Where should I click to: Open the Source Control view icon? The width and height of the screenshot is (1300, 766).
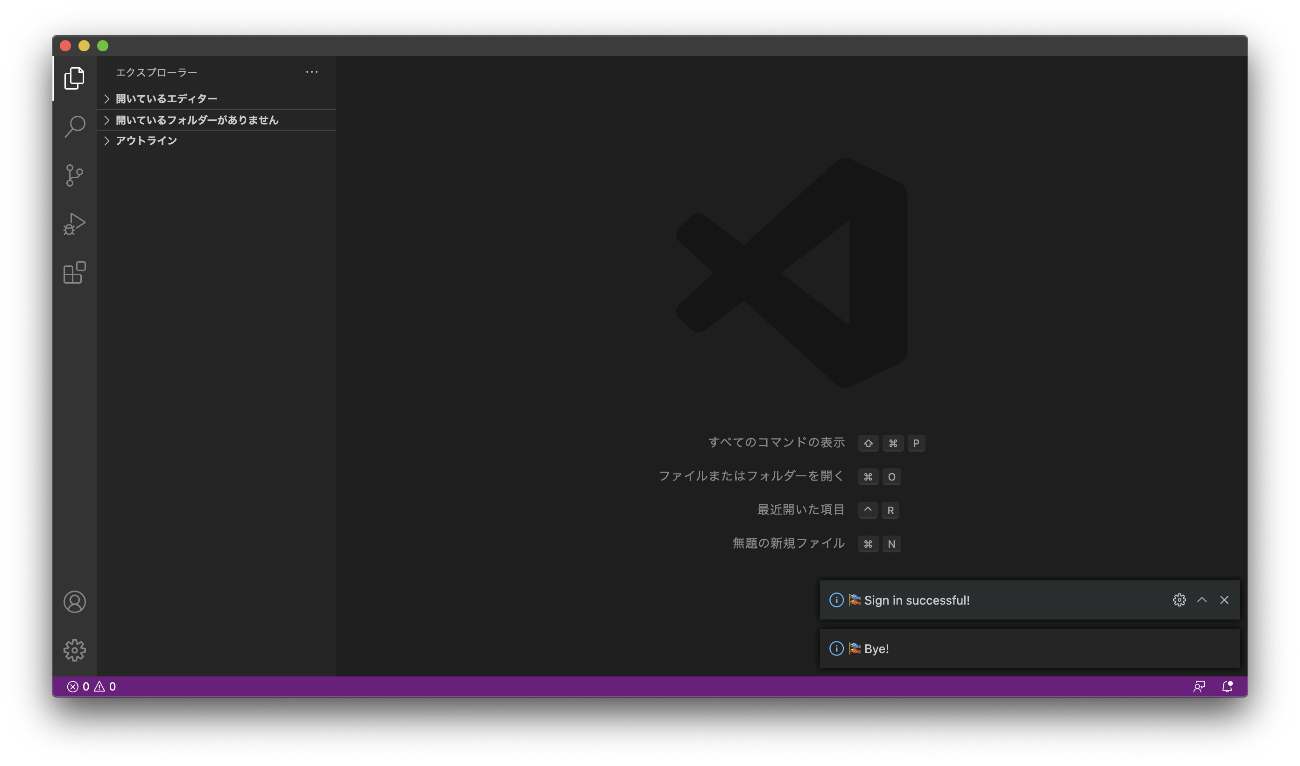74,176
